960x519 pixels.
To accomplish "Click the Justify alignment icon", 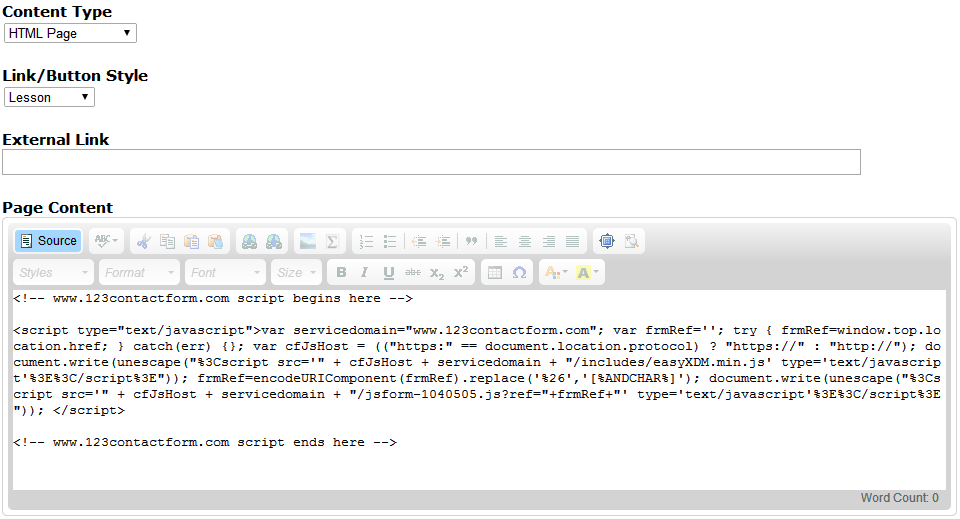I will click(572, 241).
